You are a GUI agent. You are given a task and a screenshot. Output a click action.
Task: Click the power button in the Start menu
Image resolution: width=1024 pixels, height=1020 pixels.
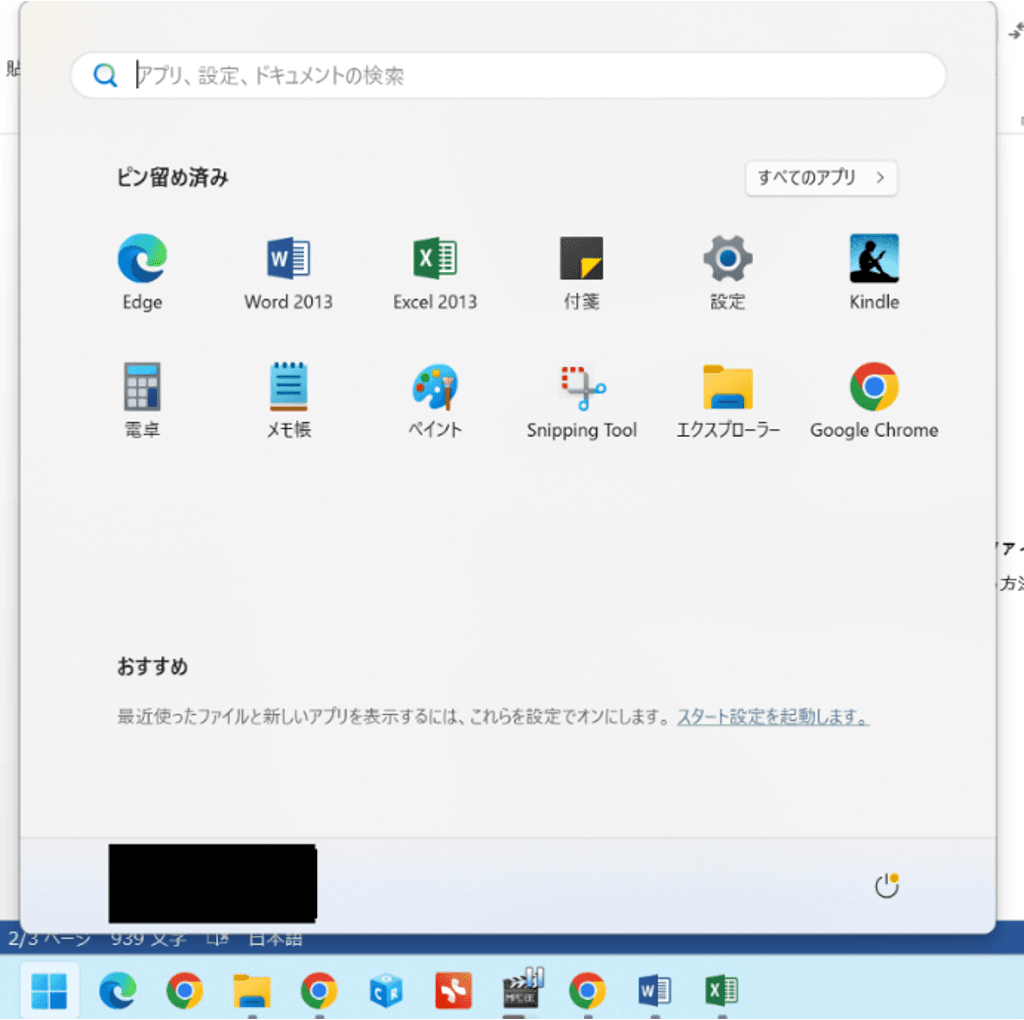point(886,884)
